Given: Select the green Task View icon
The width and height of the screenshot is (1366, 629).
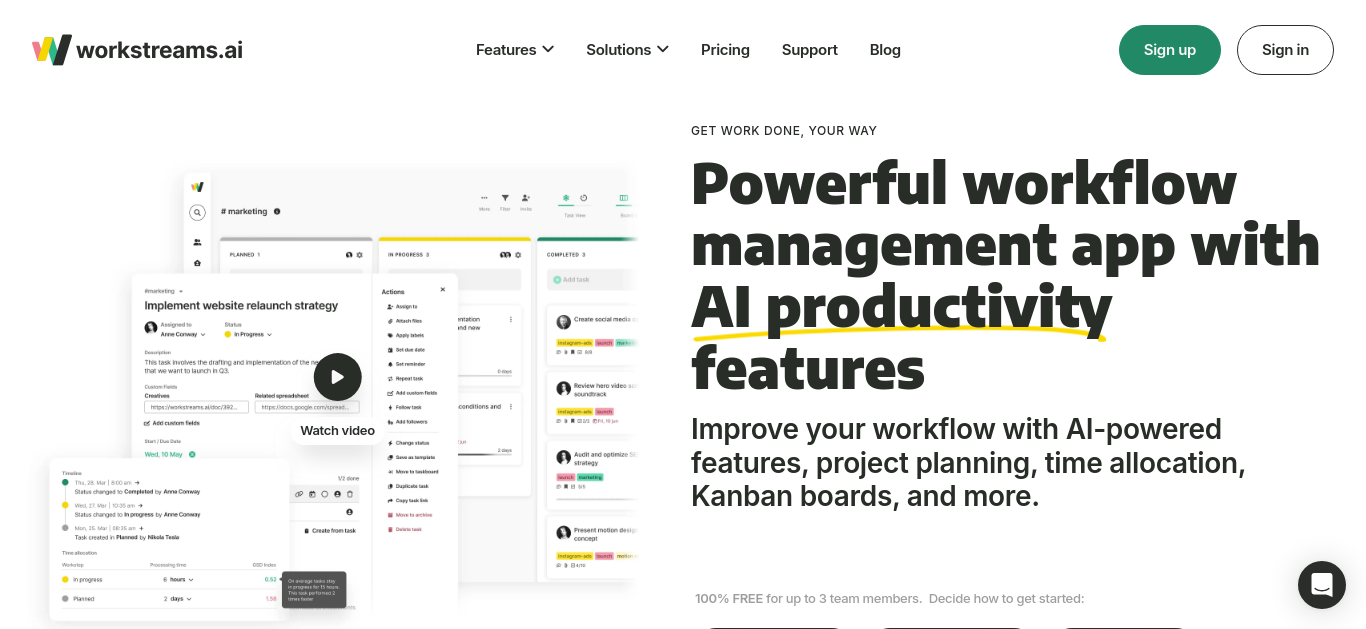Looking at the screenshot, I should point(566,198).
